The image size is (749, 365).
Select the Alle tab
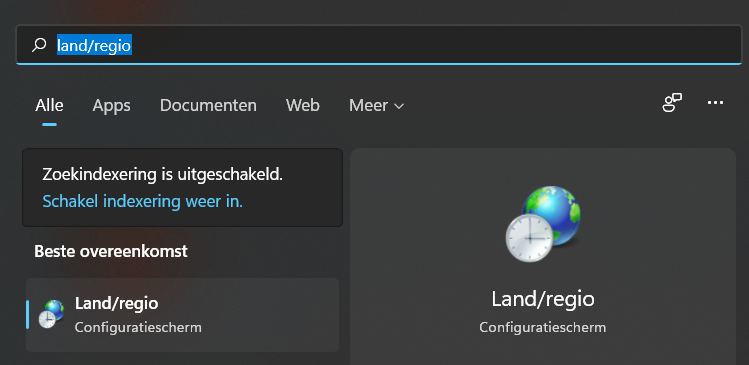point(49,105)
